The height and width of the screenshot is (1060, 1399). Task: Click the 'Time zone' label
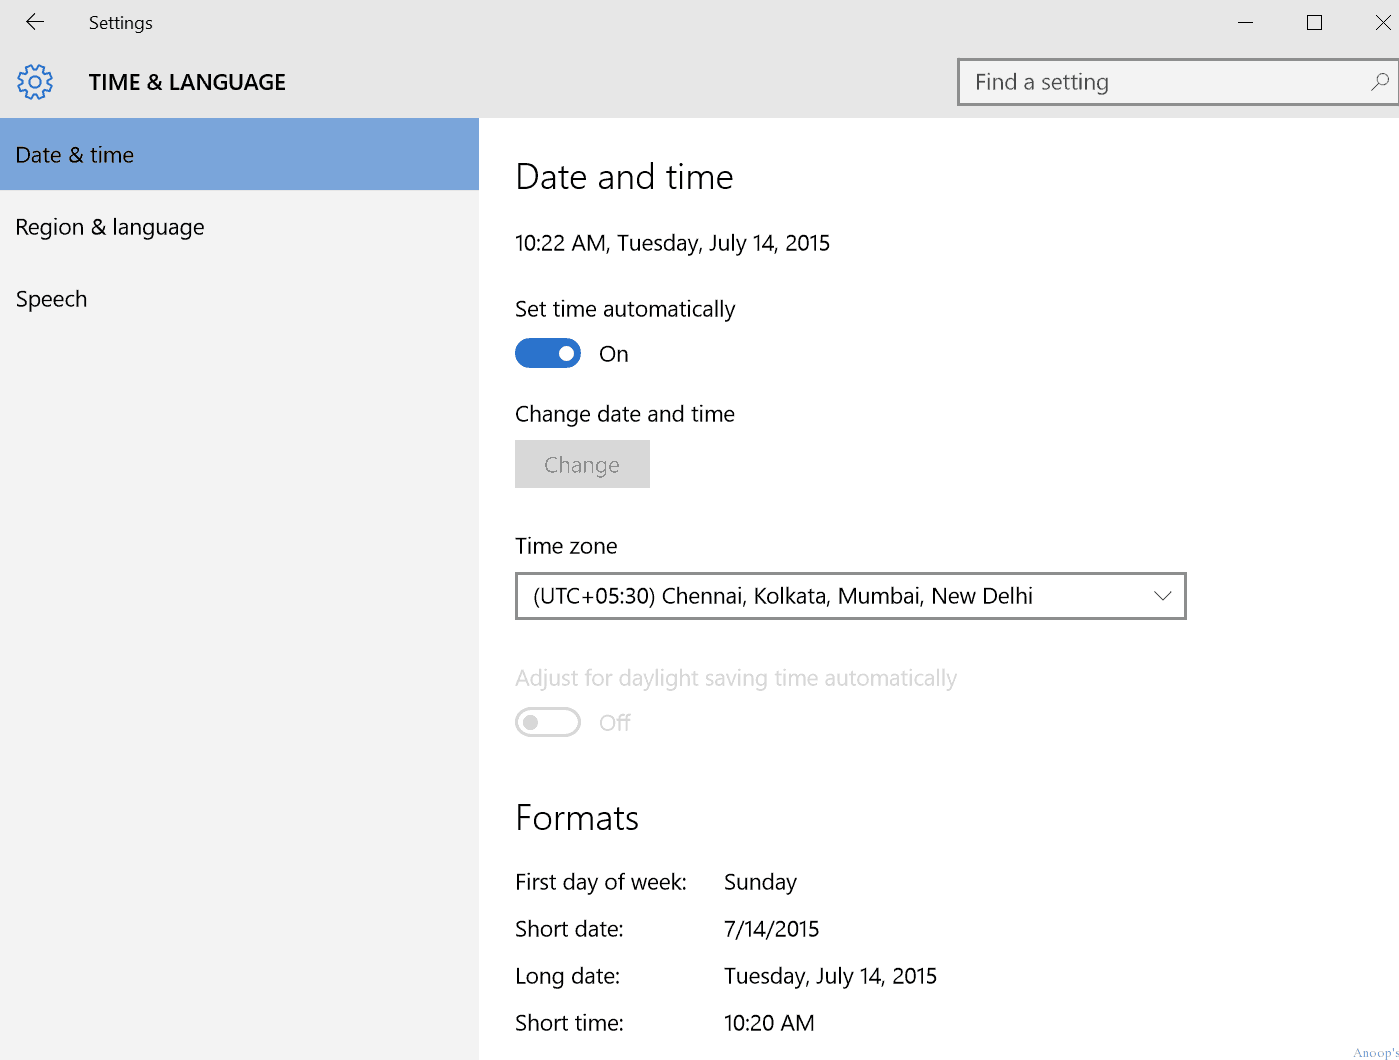click(566, 546)
